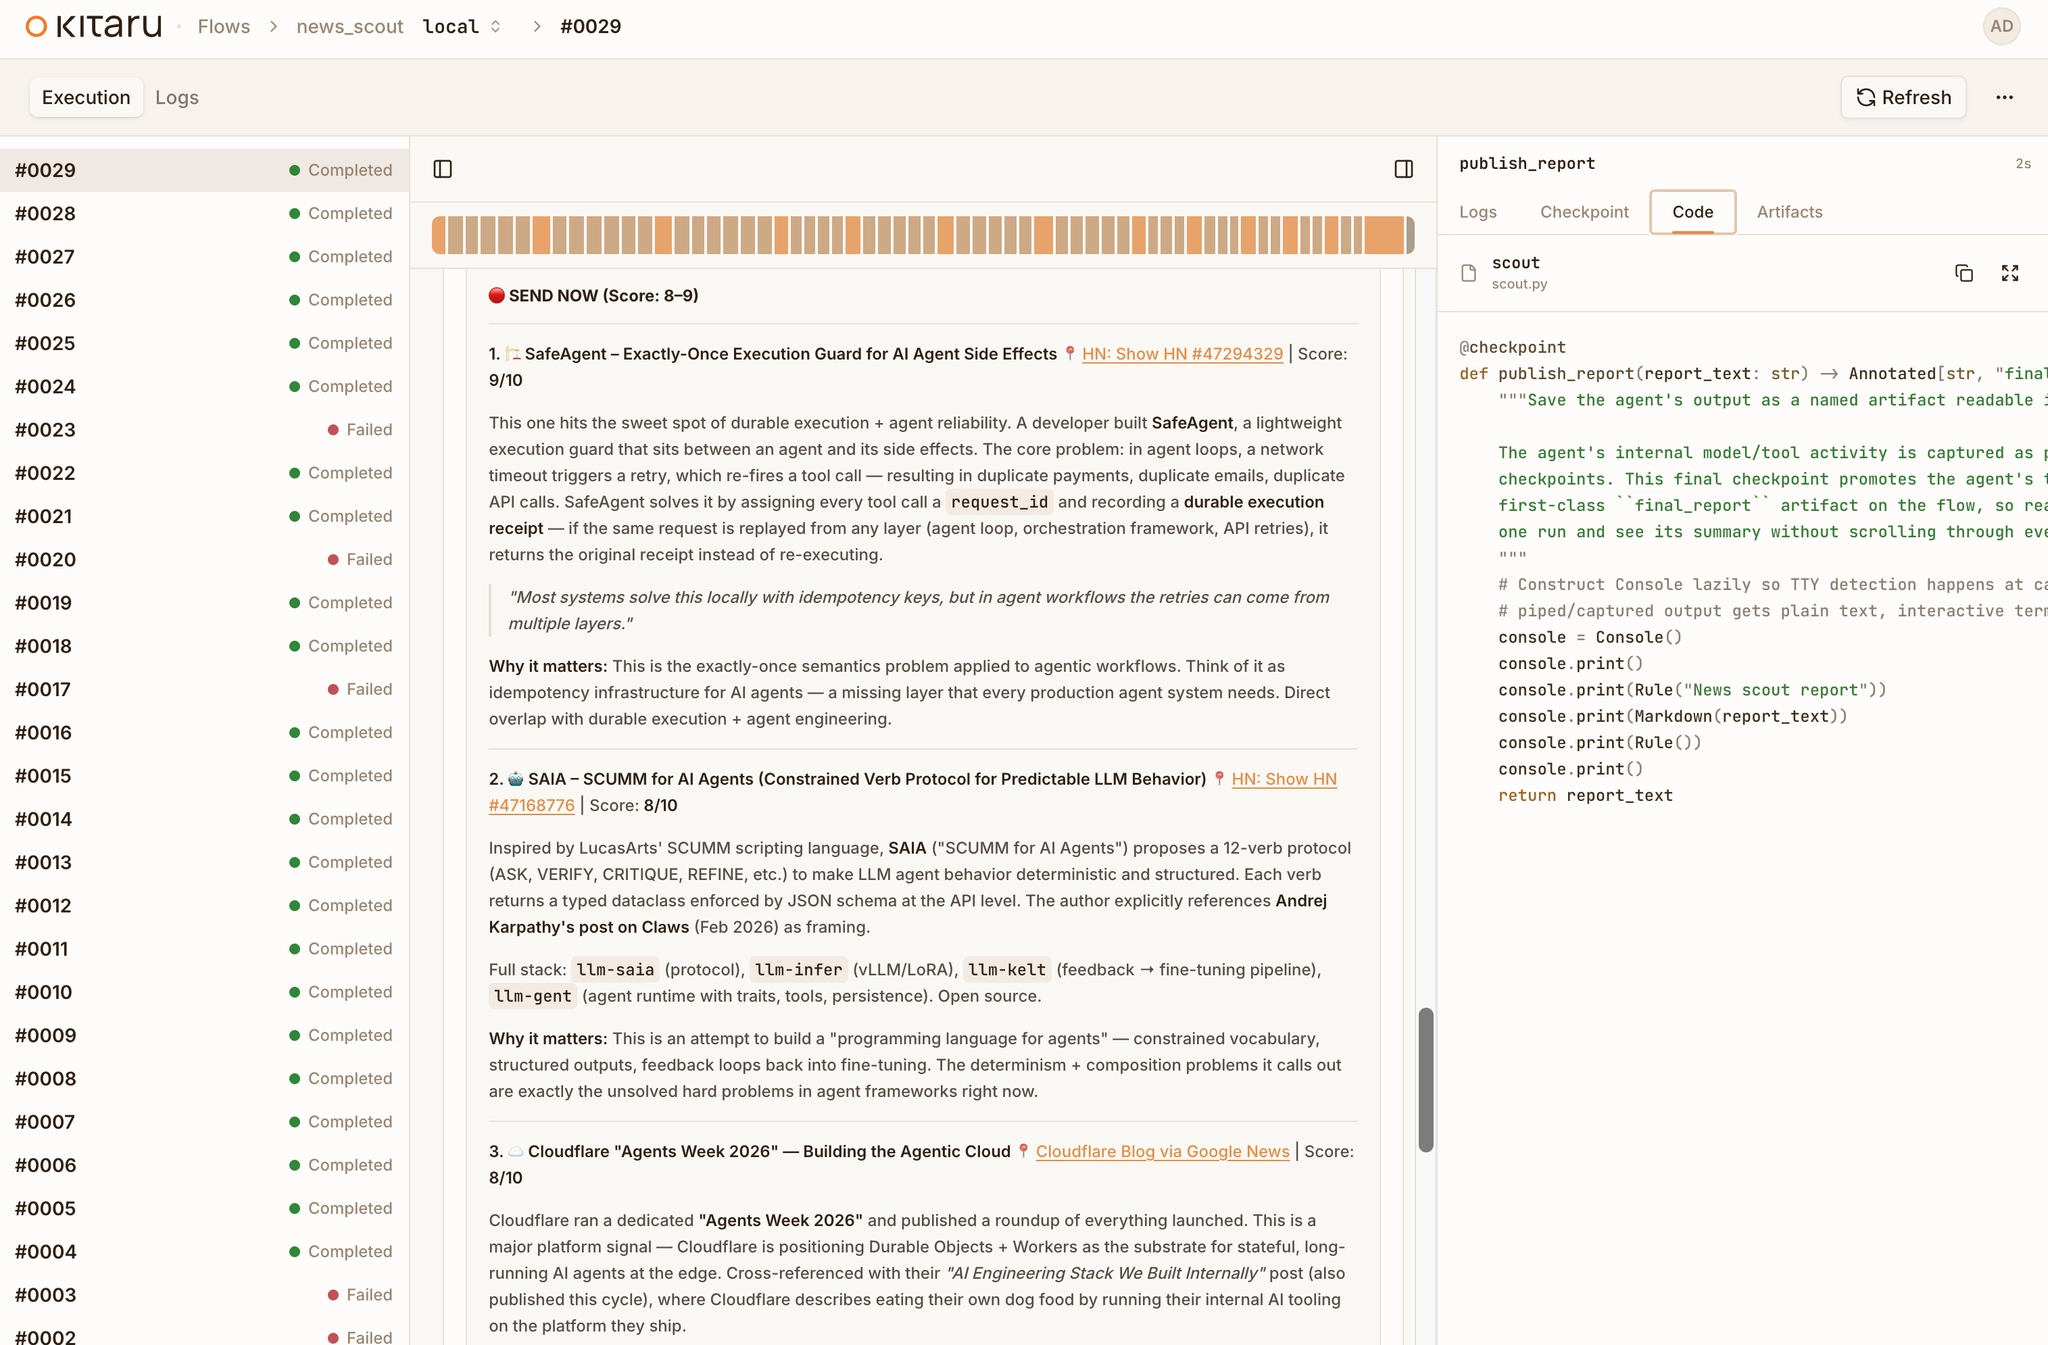Click the scout.py file icon
This screenshot has height=1345, width=2048.
click(x=1469, y=273)
